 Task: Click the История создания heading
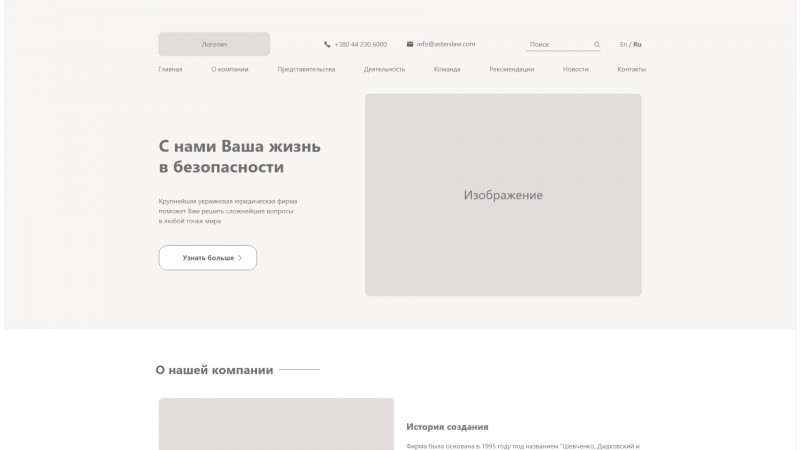pos(447,427)
